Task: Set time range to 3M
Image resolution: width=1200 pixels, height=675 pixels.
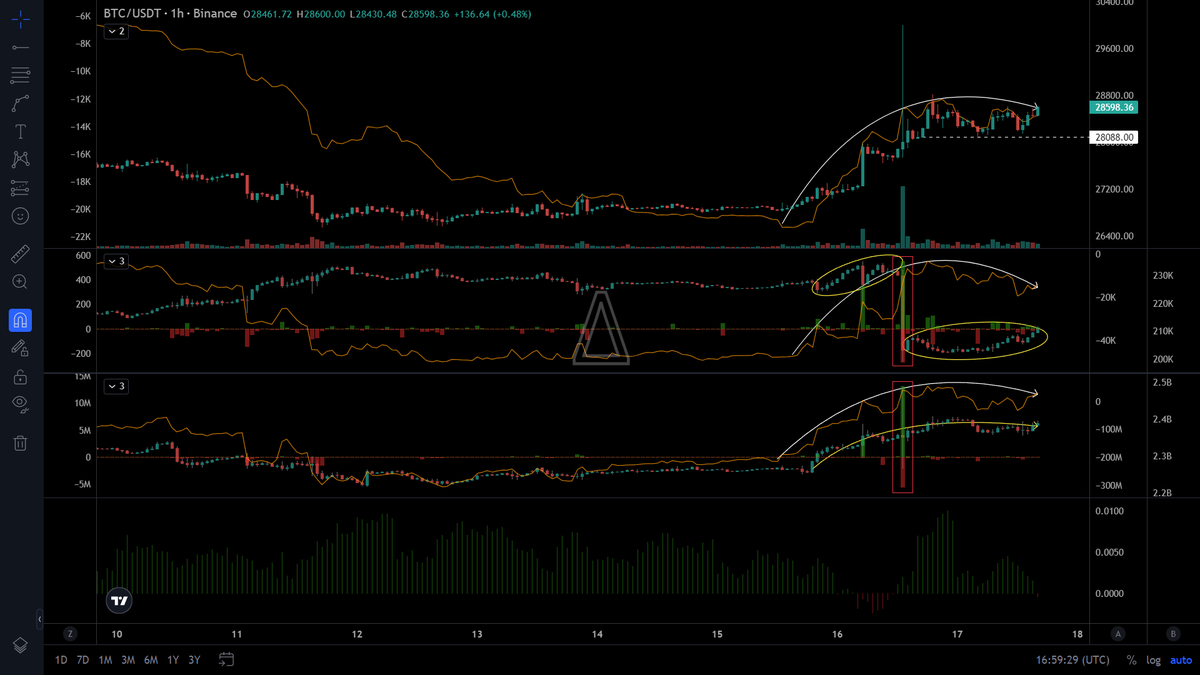Action: click(x=128, y=660)
